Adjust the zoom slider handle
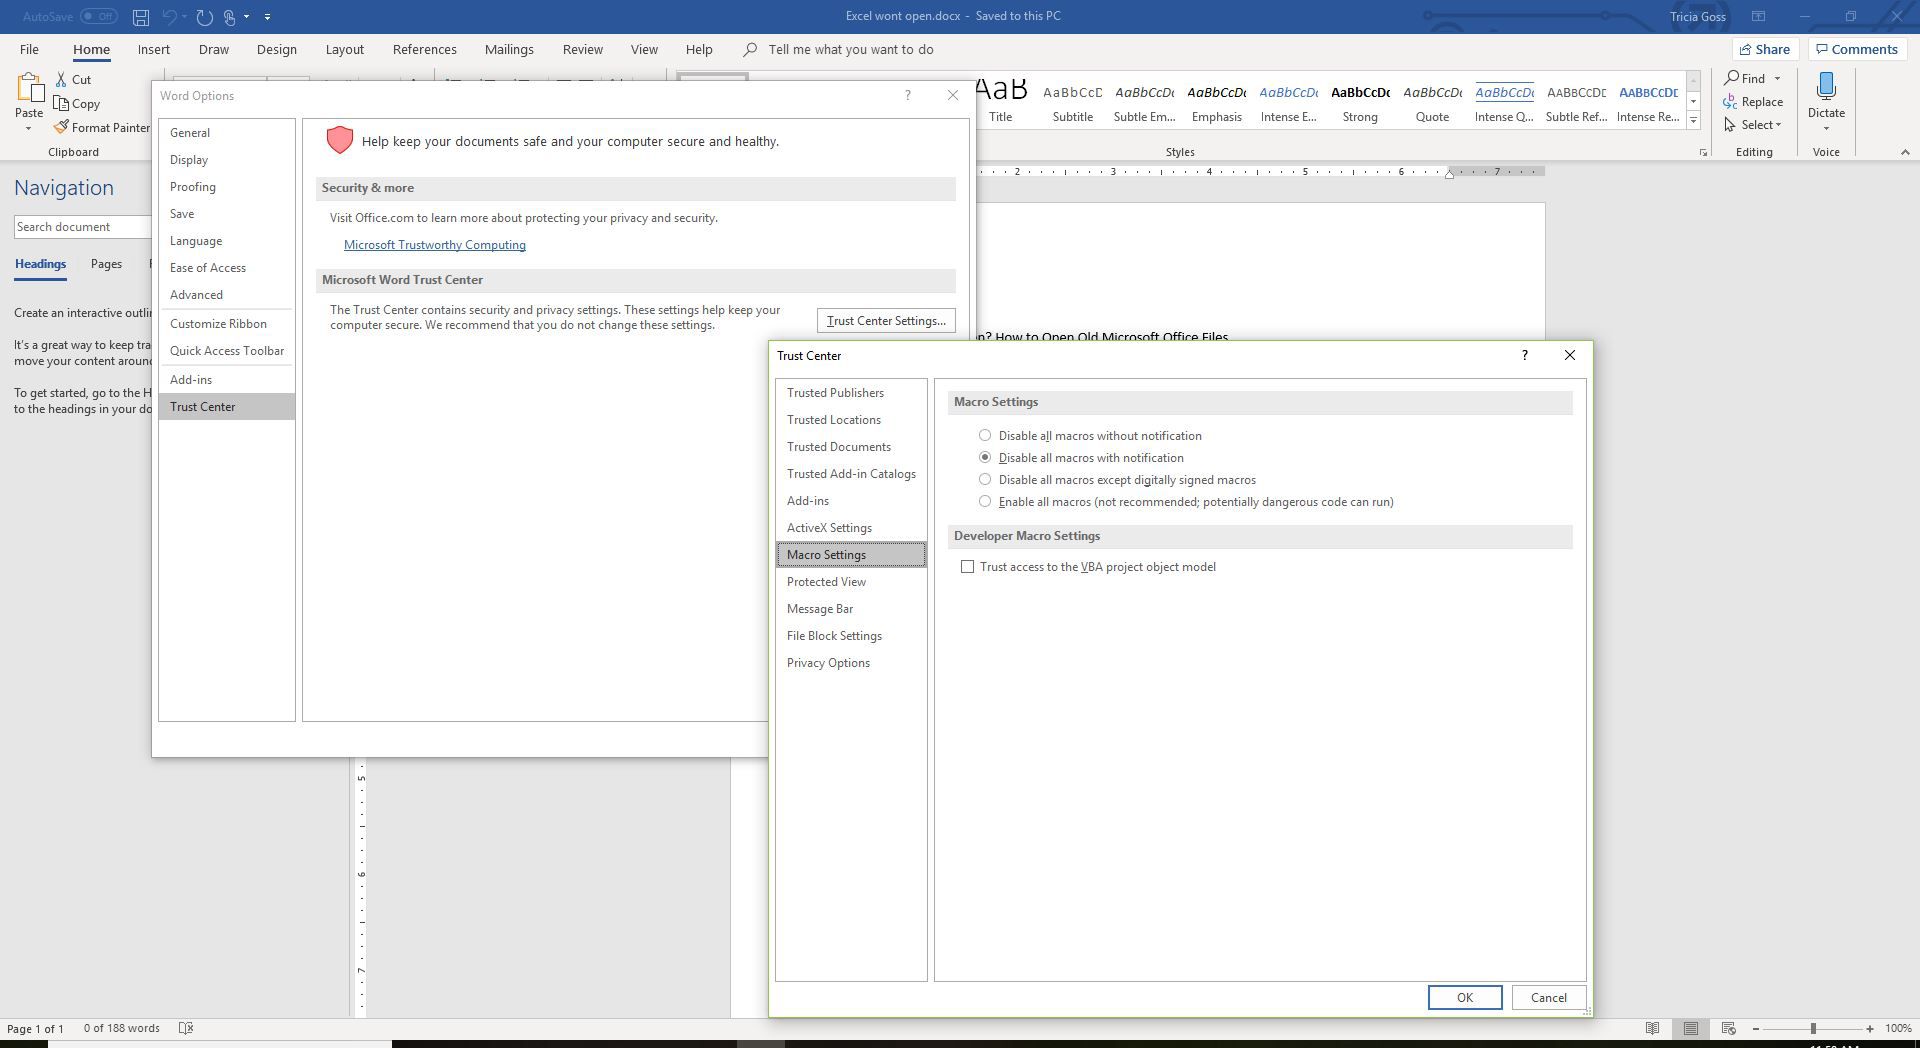 pyautogui.click(x=1813, y=1029)
